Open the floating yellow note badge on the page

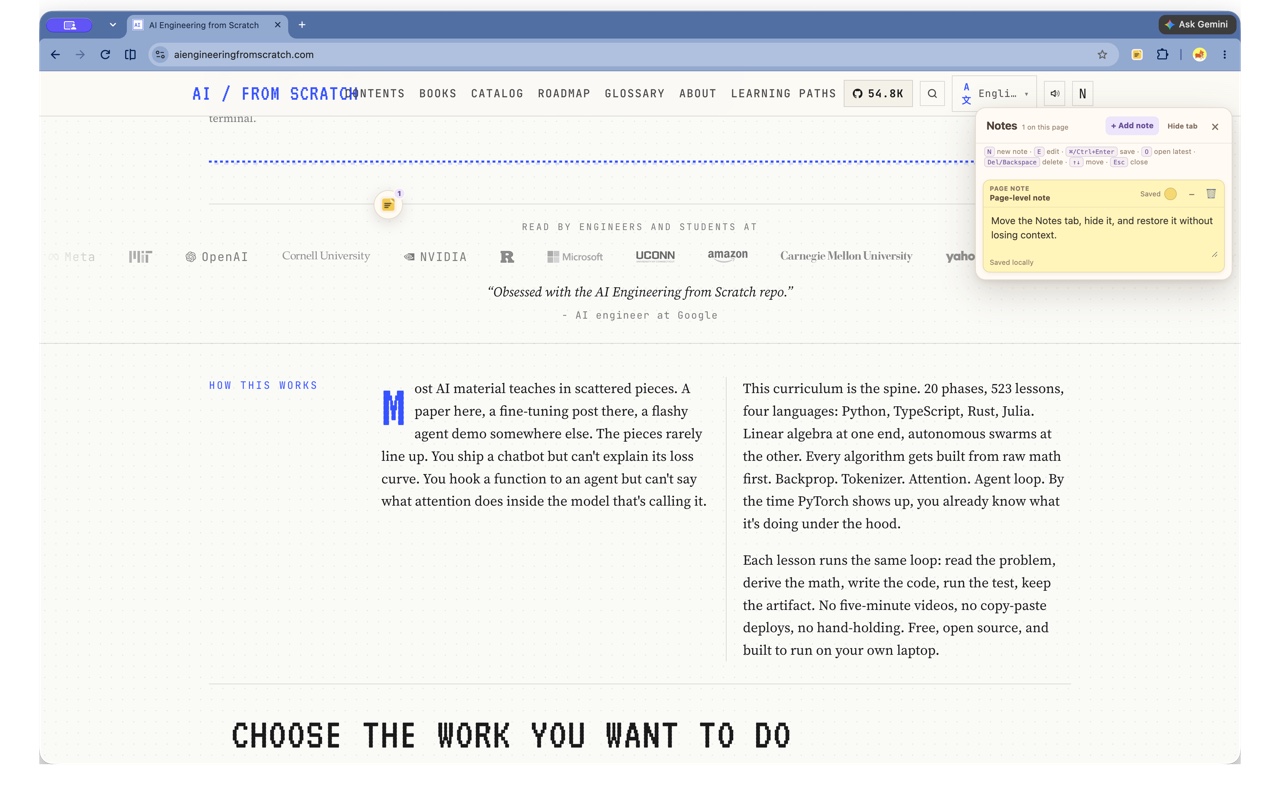click(388, 205)
